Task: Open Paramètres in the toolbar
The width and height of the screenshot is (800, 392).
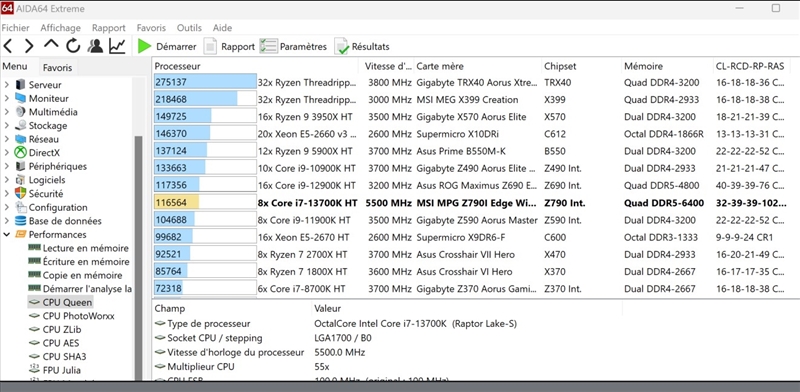Action: (293, 46)
